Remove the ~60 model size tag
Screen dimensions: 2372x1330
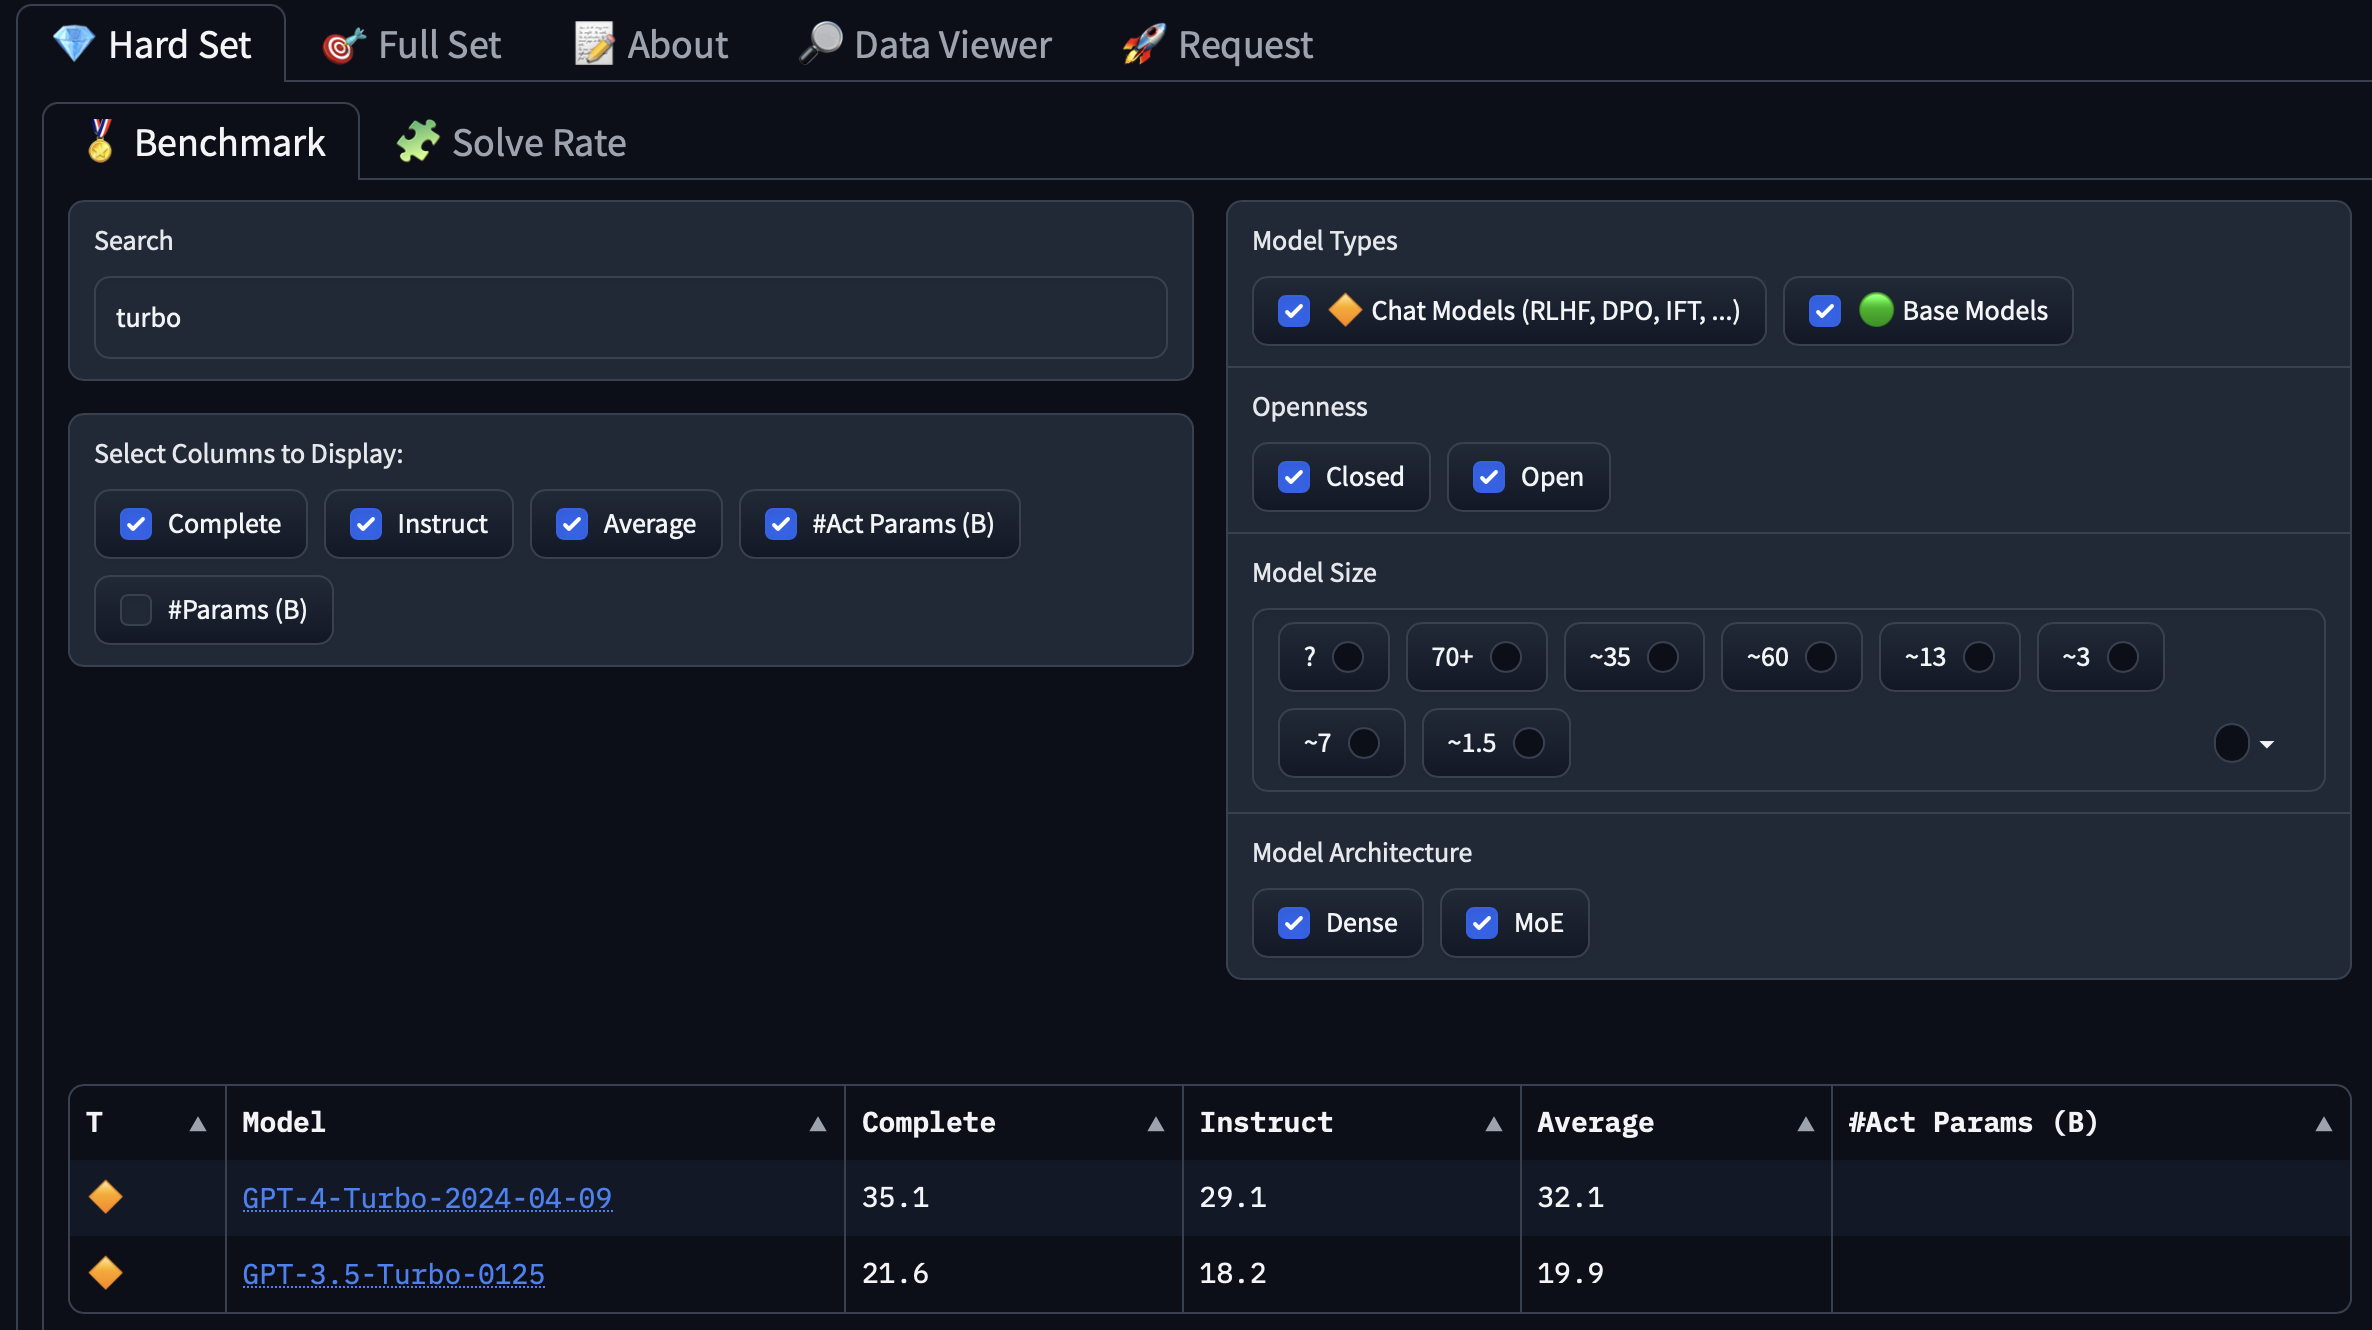(1821, 657)
